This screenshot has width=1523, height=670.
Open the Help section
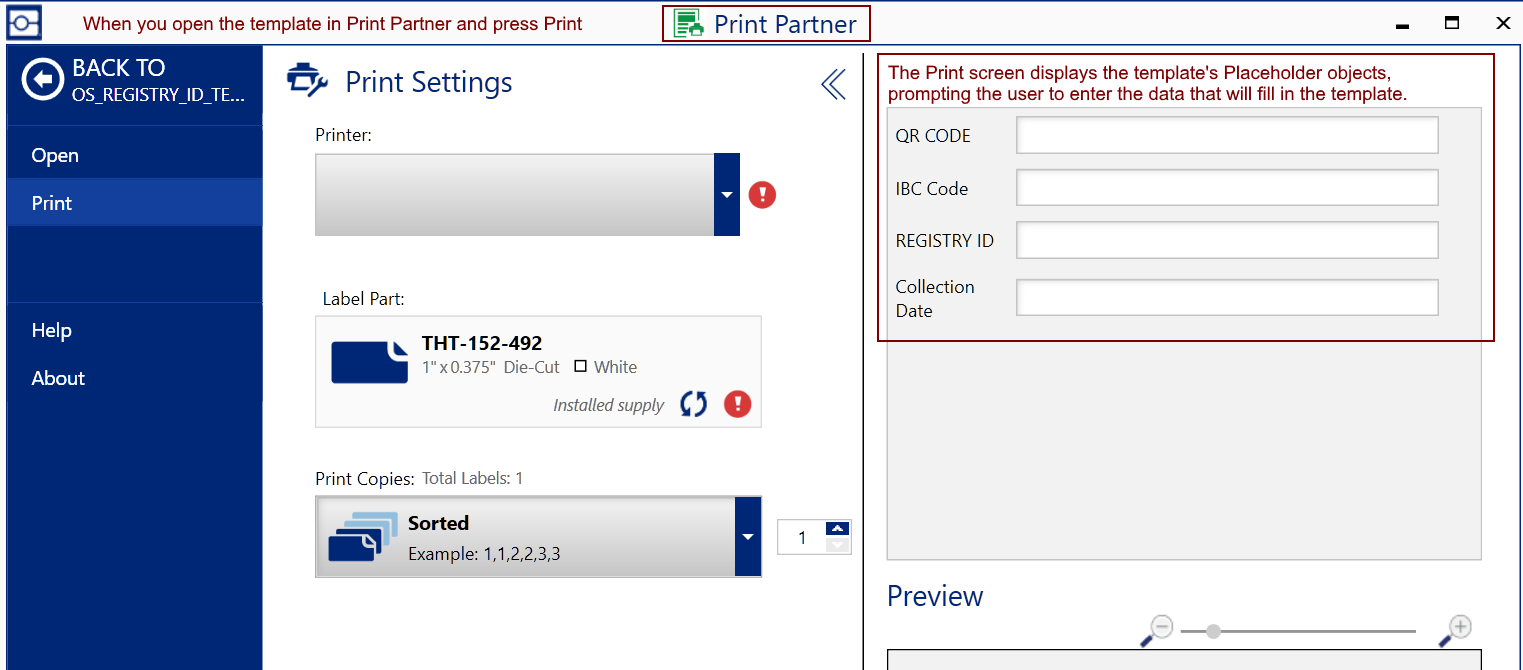point(52,330)
